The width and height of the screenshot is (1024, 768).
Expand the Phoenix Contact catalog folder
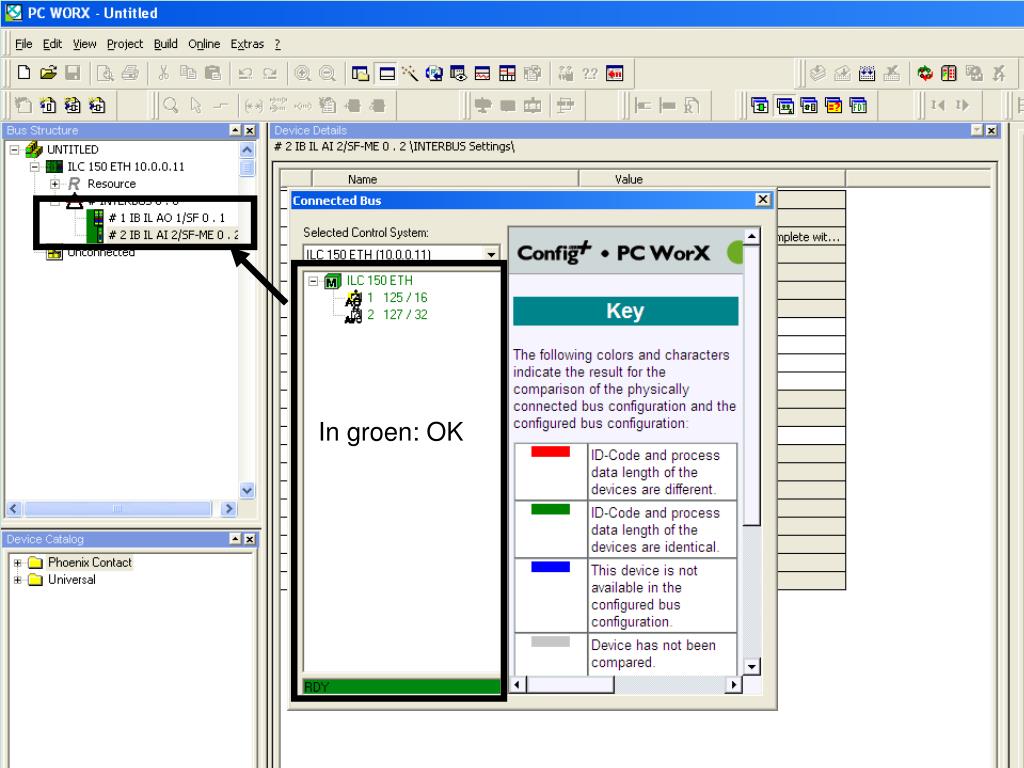[18, 562]
